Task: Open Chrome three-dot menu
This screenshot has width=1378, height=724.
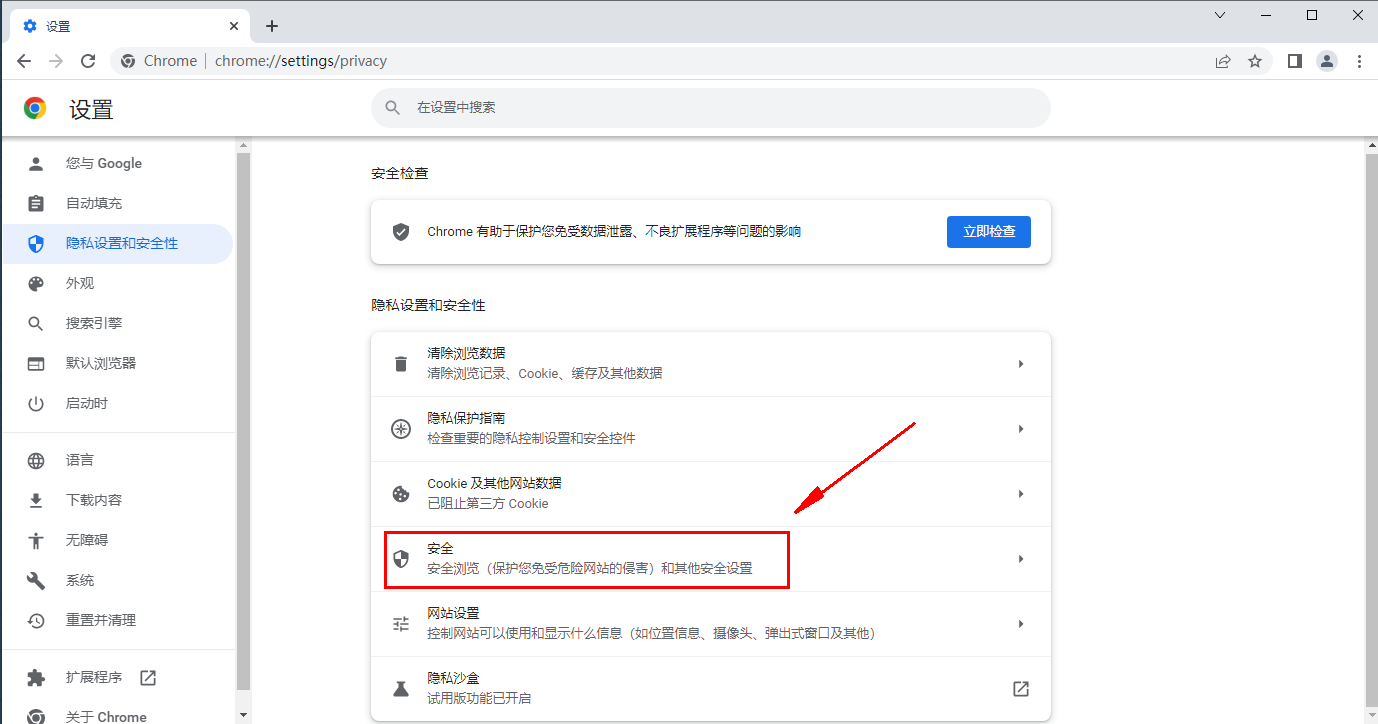Action: pos(1359,61)
